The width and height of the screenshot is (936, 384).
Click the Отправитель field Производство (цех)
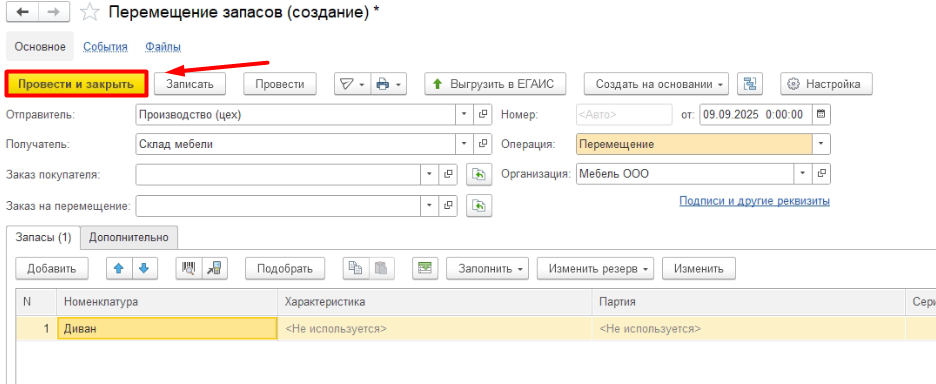coord(296,115)
